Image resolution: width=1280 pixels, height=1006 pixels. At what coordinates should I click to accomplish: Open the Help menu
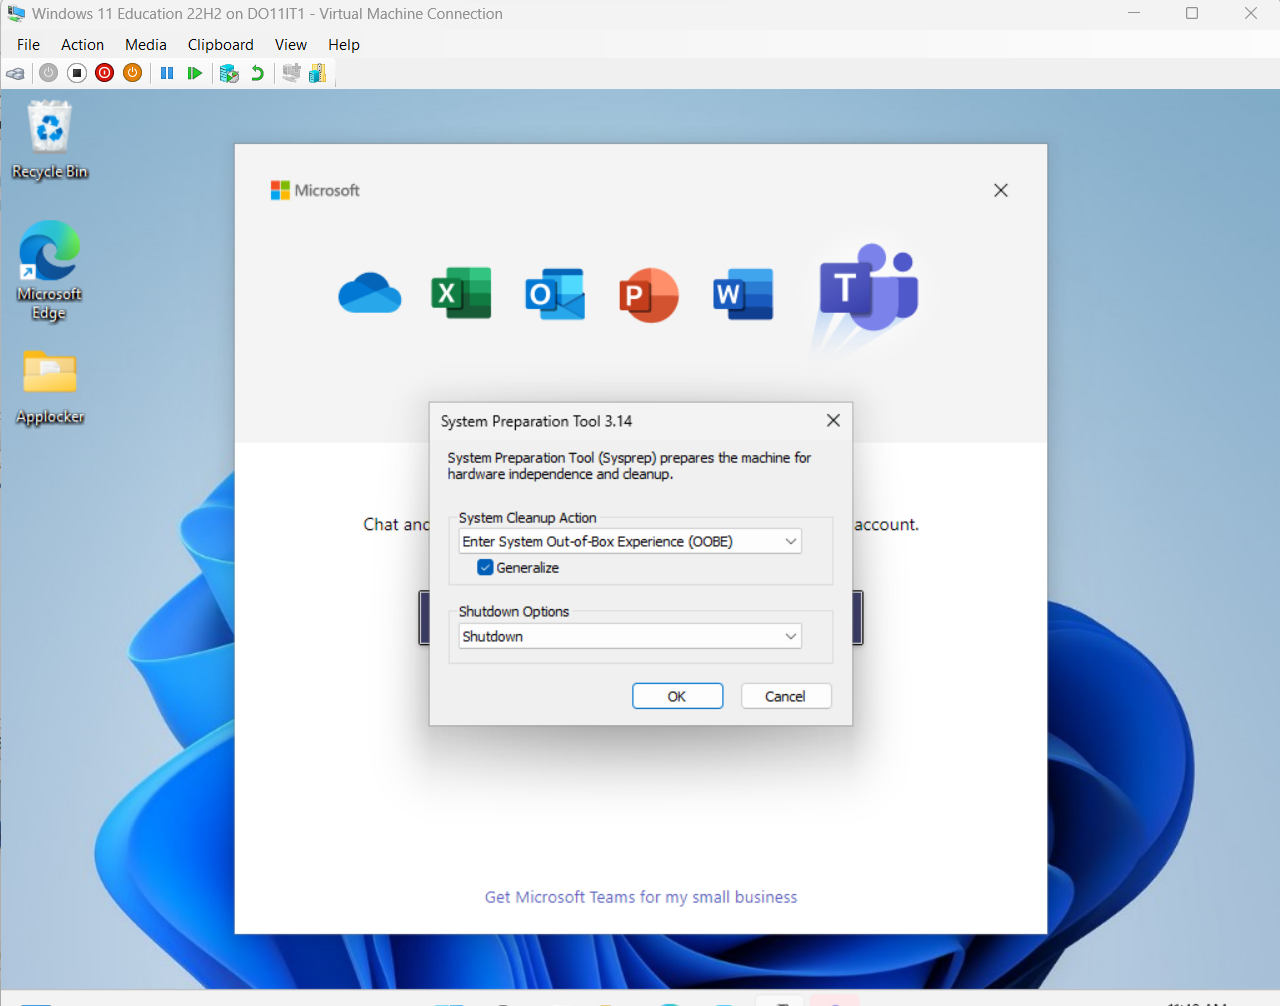(x=344, y=45)
